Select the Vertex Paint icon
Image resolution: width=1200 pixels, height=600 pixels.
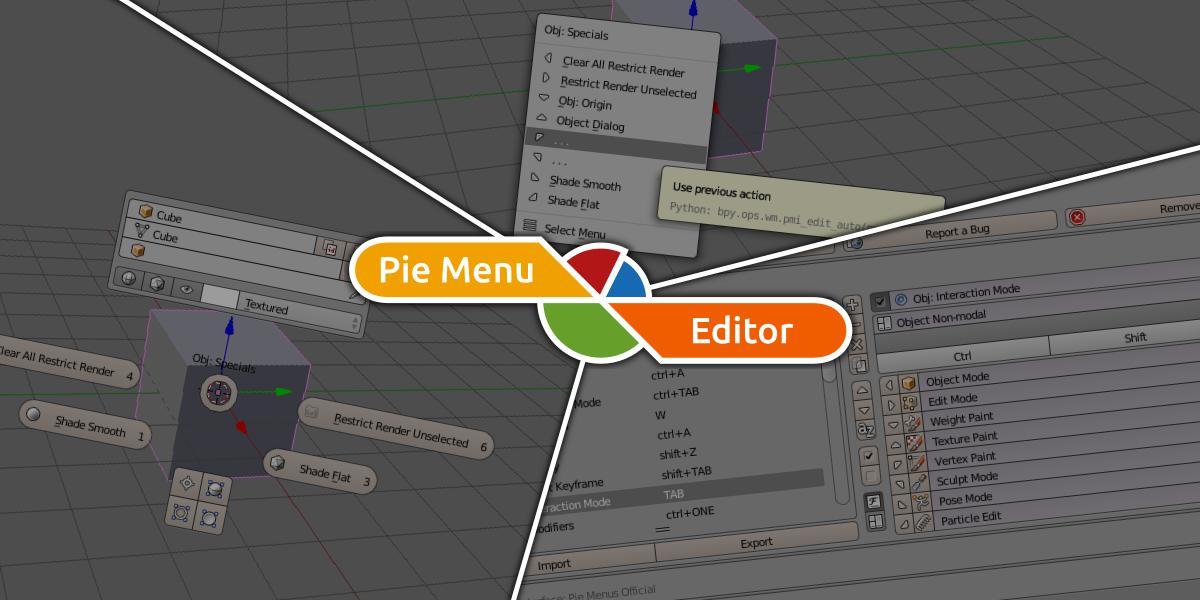(919, 461)
